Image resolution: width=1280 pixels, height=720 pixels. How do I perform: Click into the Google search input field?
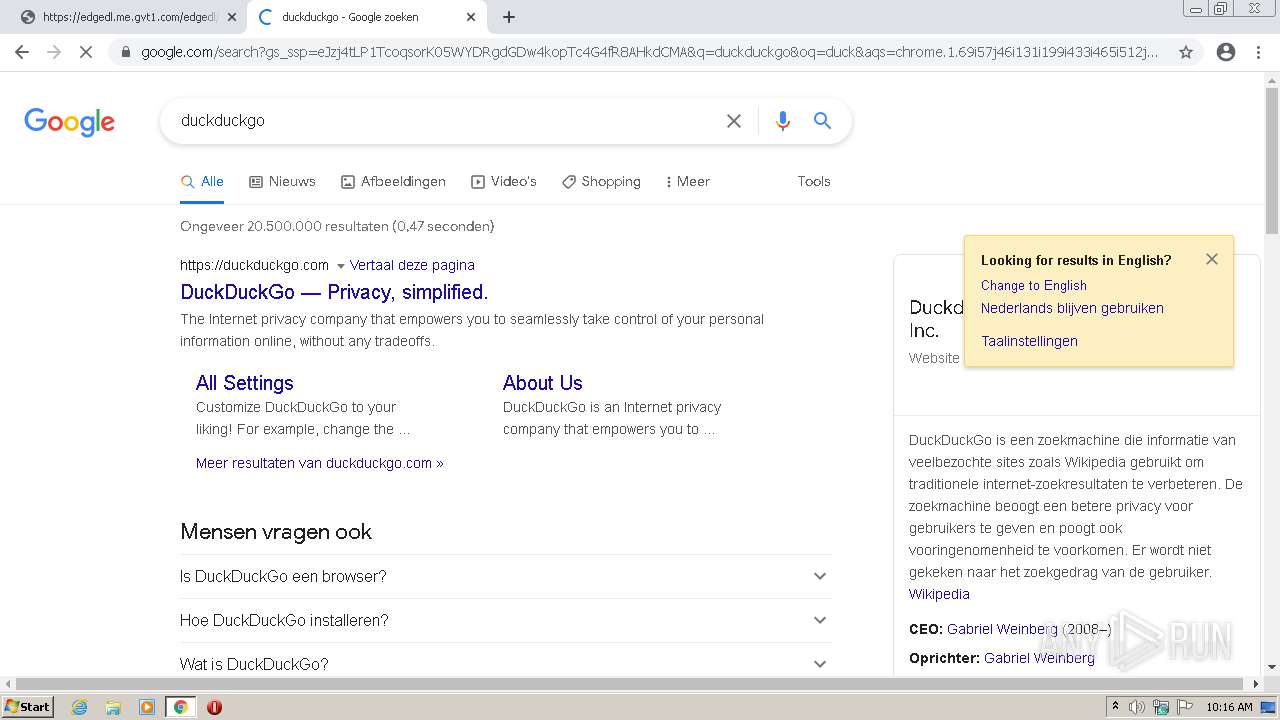point(445,121)
